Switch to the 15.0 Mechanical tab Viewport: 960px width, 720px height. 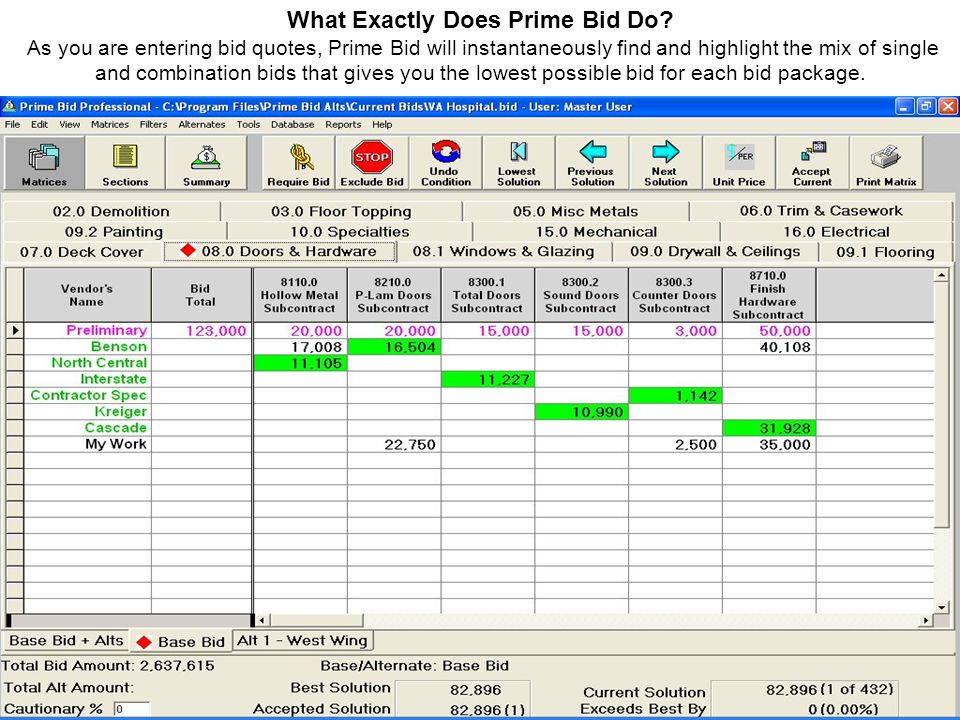pos(596,232)
